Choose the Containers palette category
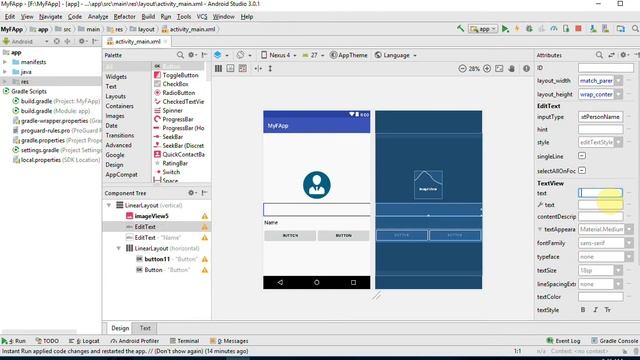The width and height of the screenshot is (640, 360). click(x=119, y=106)
